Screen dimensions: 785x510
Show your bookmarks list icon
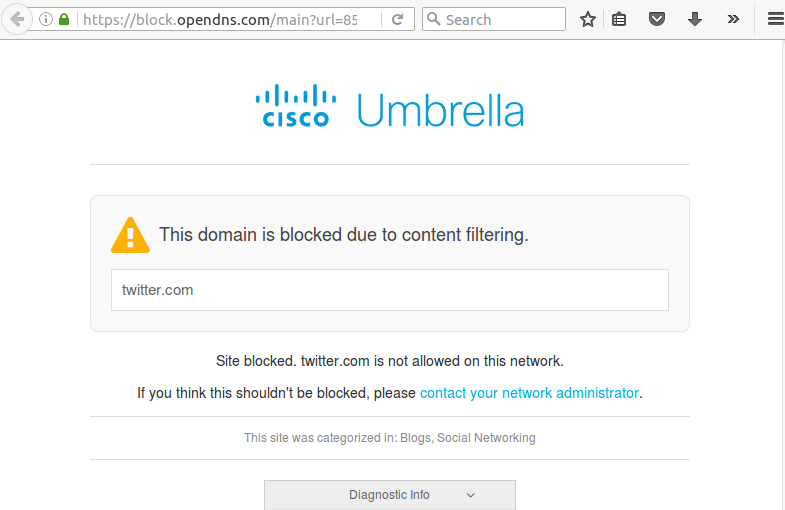pyautogui.click(x=620, y=19)
